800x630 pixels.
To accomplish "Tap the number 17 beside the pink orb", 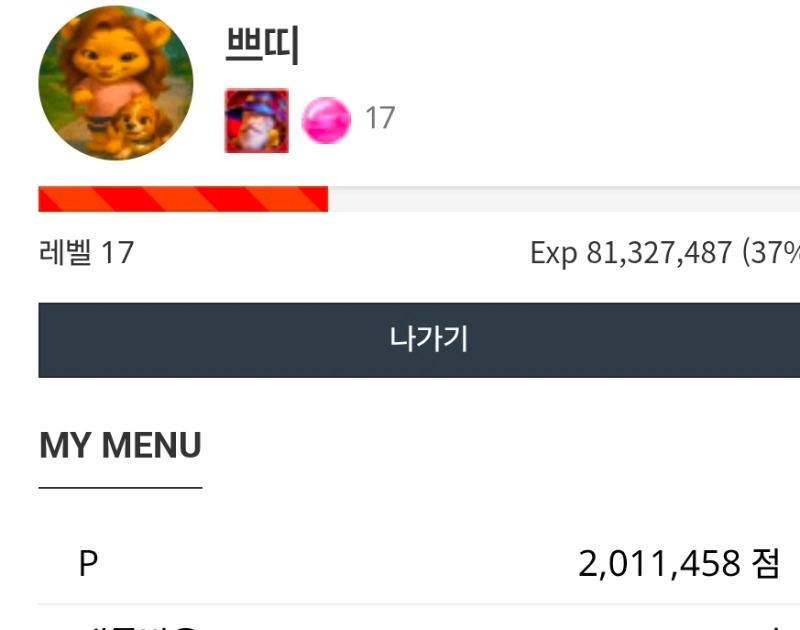I will click(380, 118).
